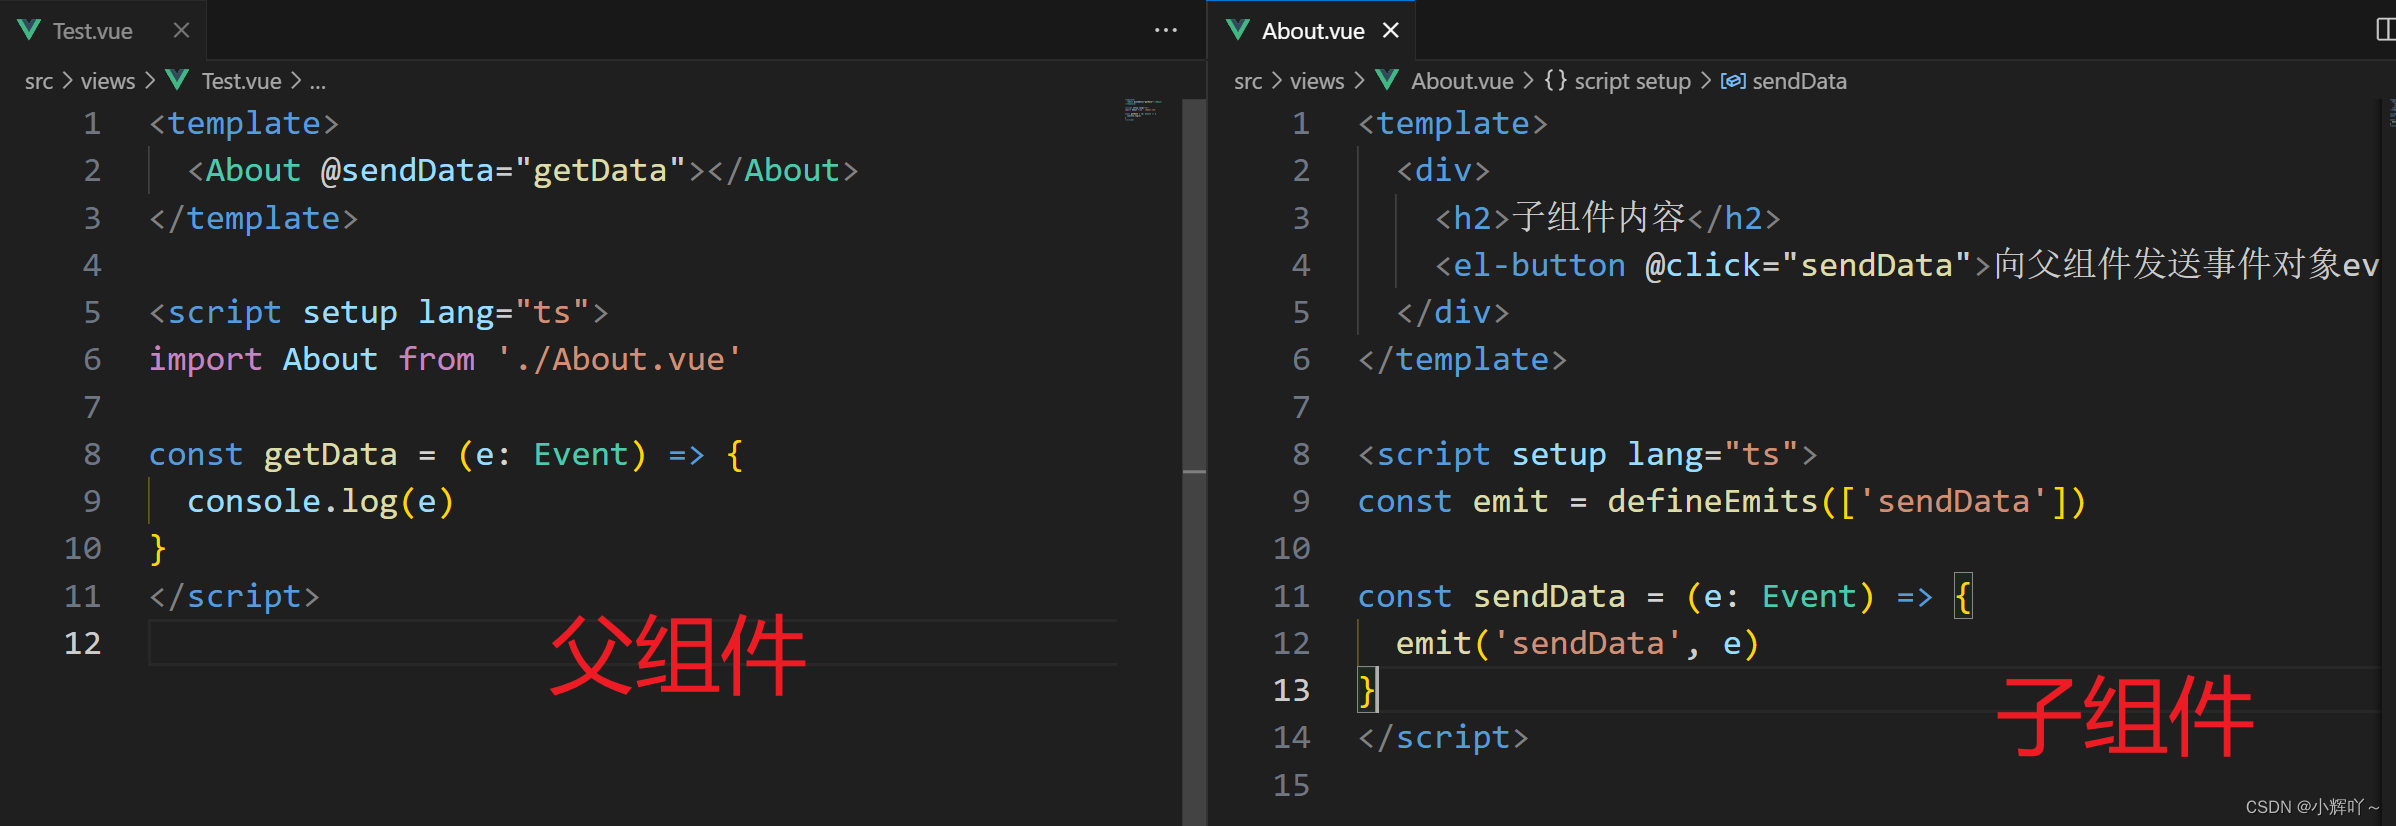Click 'defineEmits' in About.vue line 9

[1712, 501]
